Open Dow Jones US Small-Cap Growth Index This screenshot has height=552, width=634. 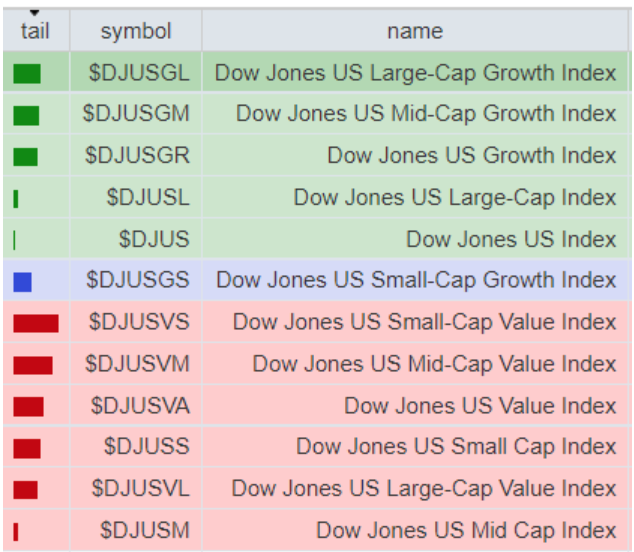pyautogui.click(x=416, y=281)
